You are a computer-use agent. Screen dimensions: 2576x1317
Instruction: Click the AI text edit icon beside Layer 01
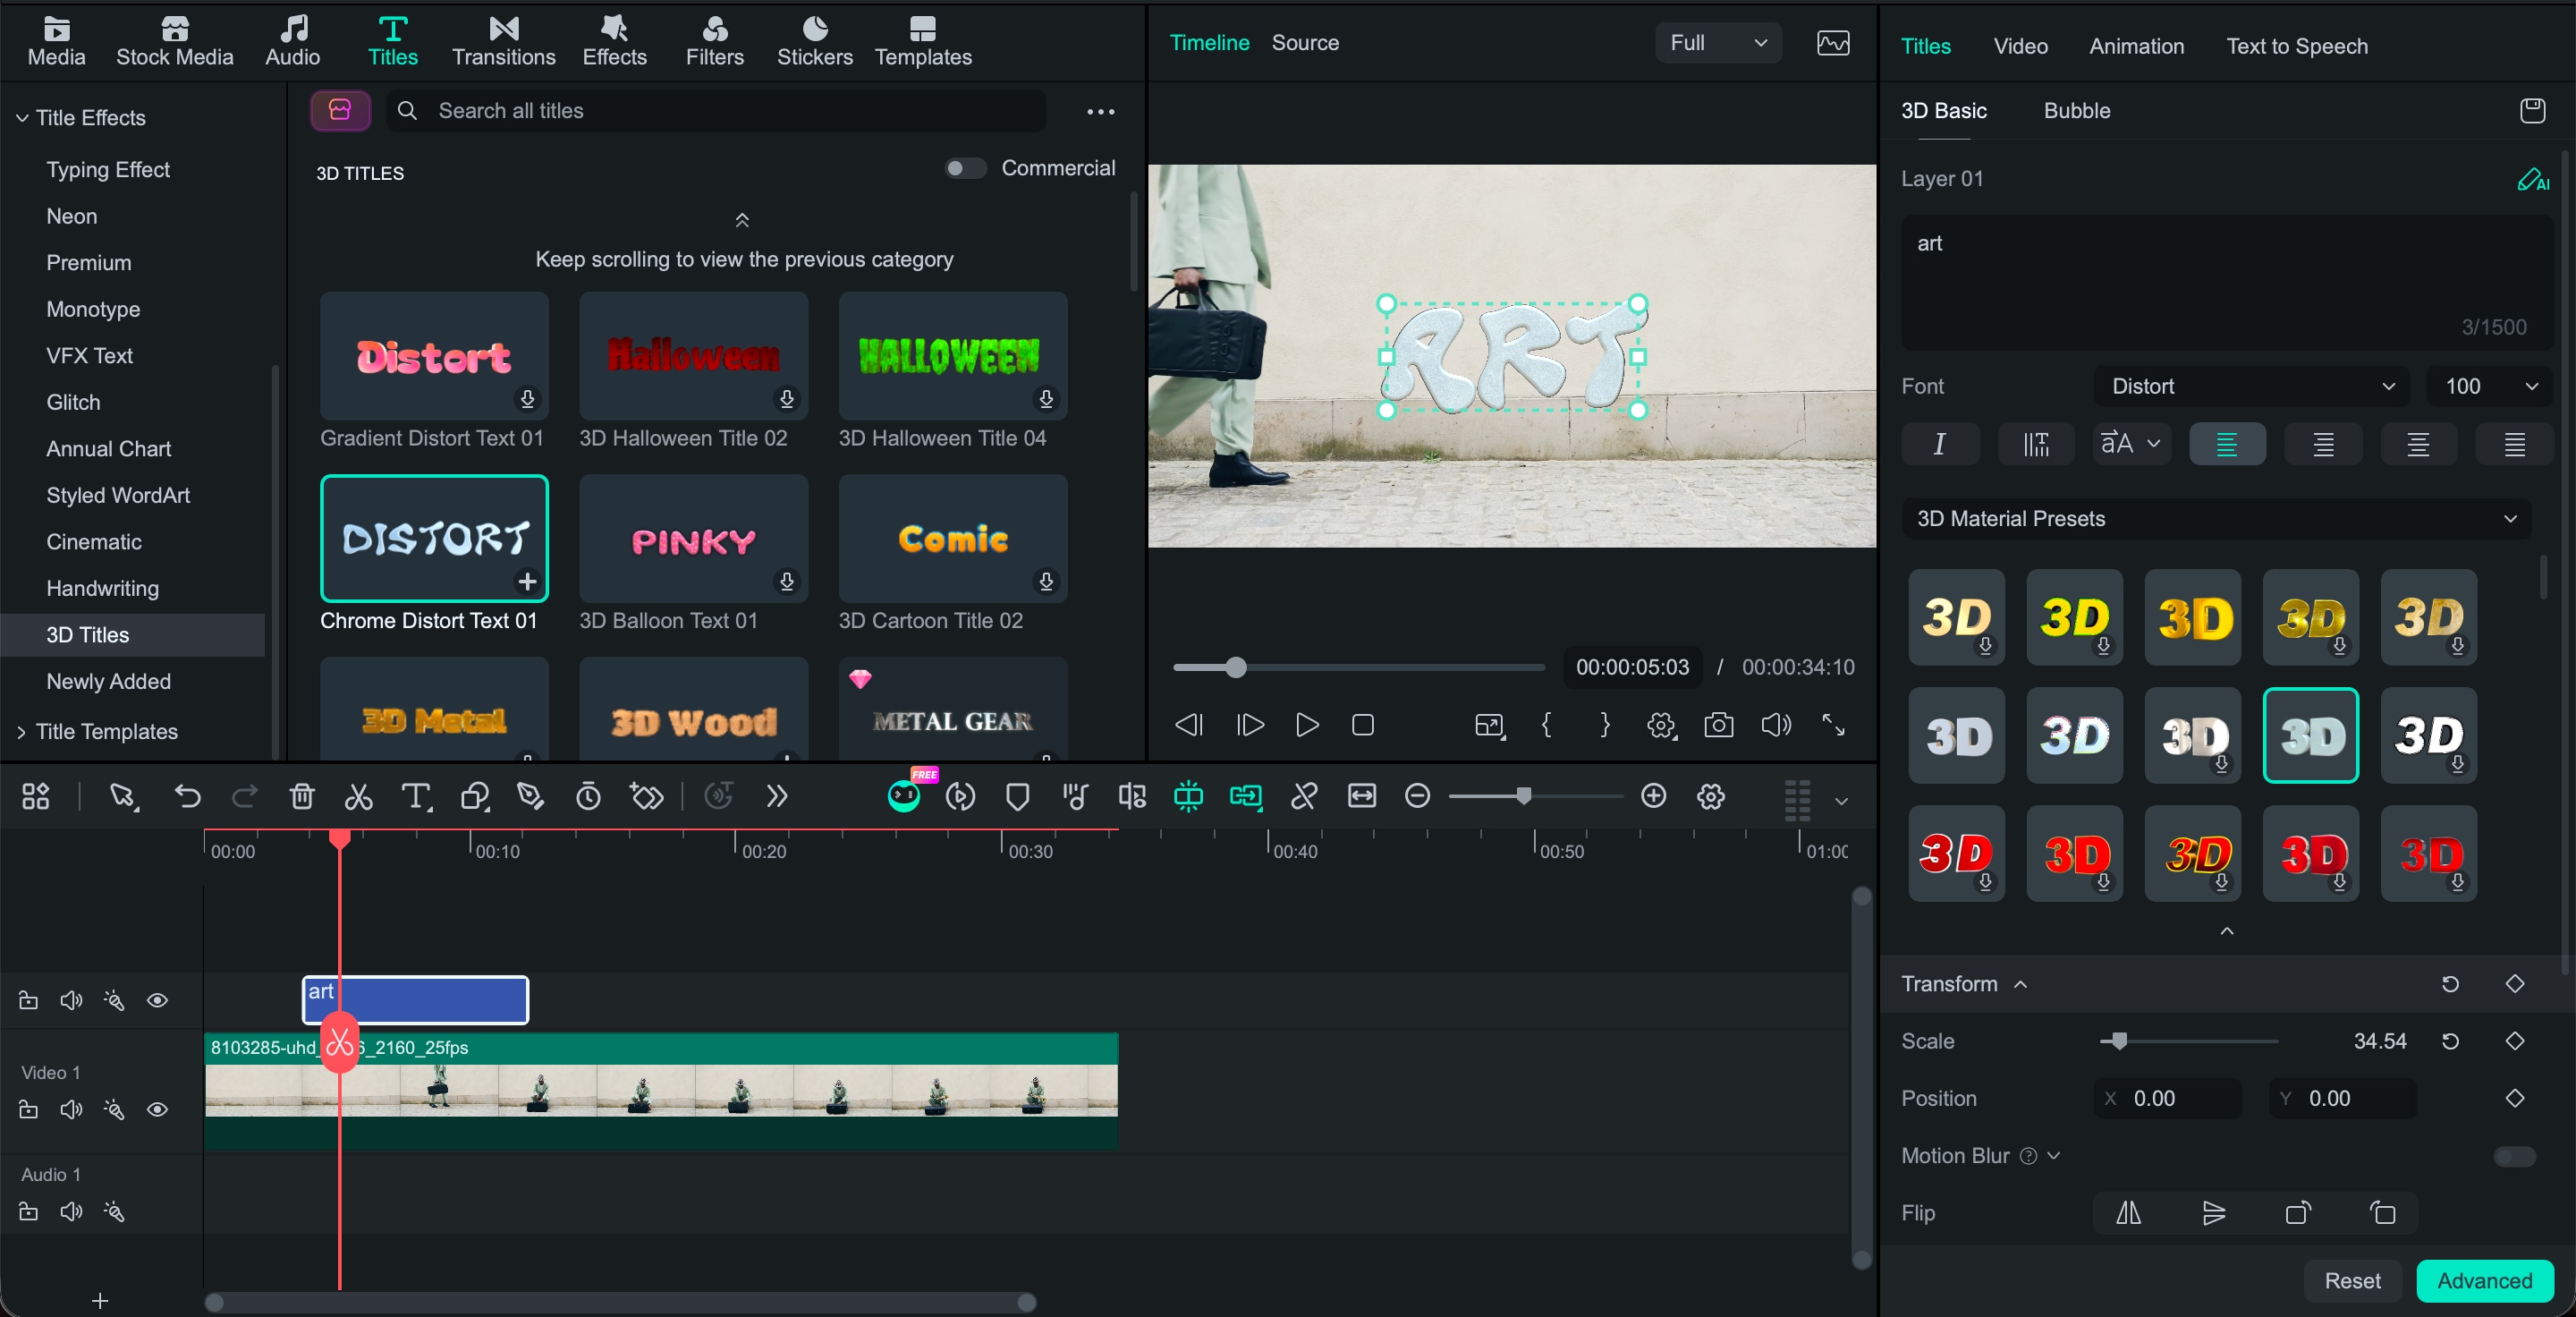coord(2533,180)
